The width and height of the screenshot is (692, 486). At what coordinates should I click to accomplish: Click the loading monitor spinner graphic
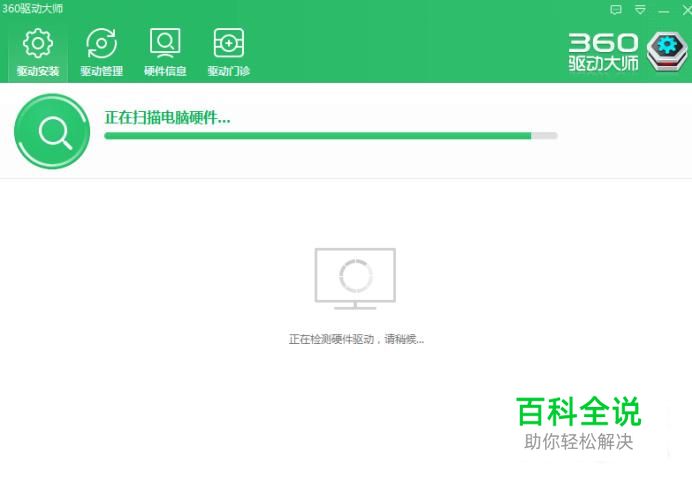(355, 279)
